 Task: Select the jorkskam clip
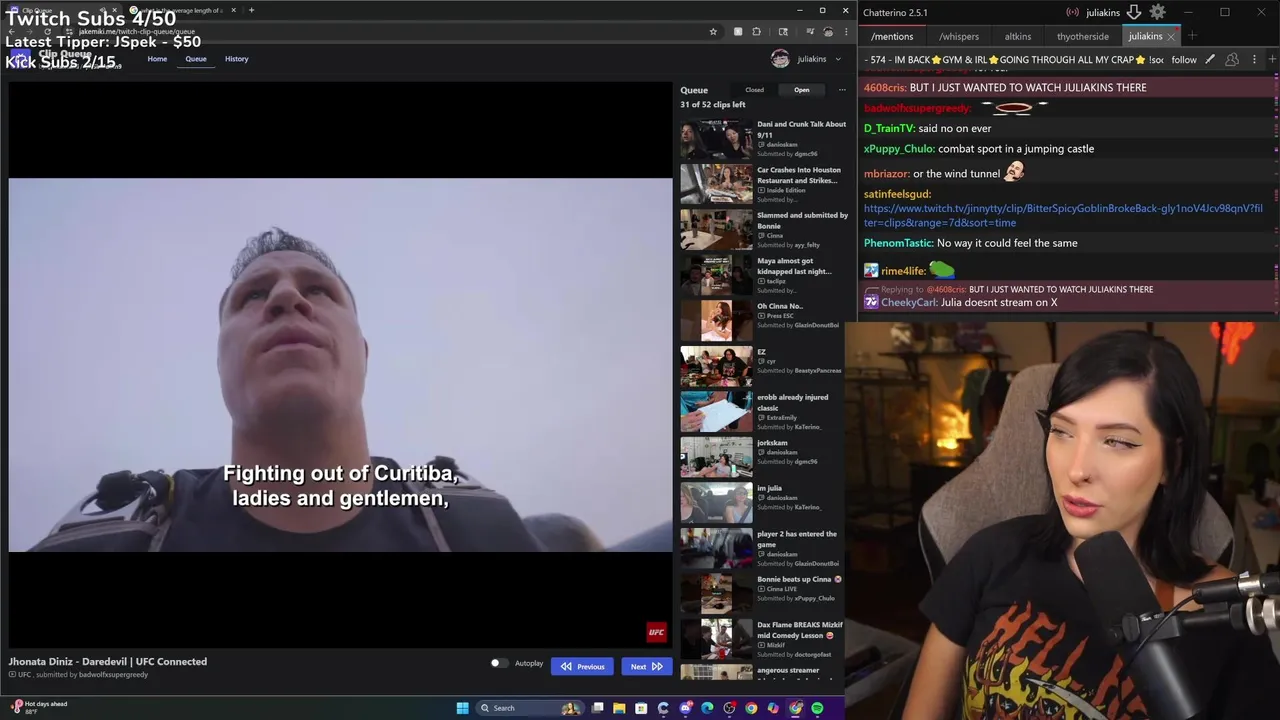click(x=764, y=457)
